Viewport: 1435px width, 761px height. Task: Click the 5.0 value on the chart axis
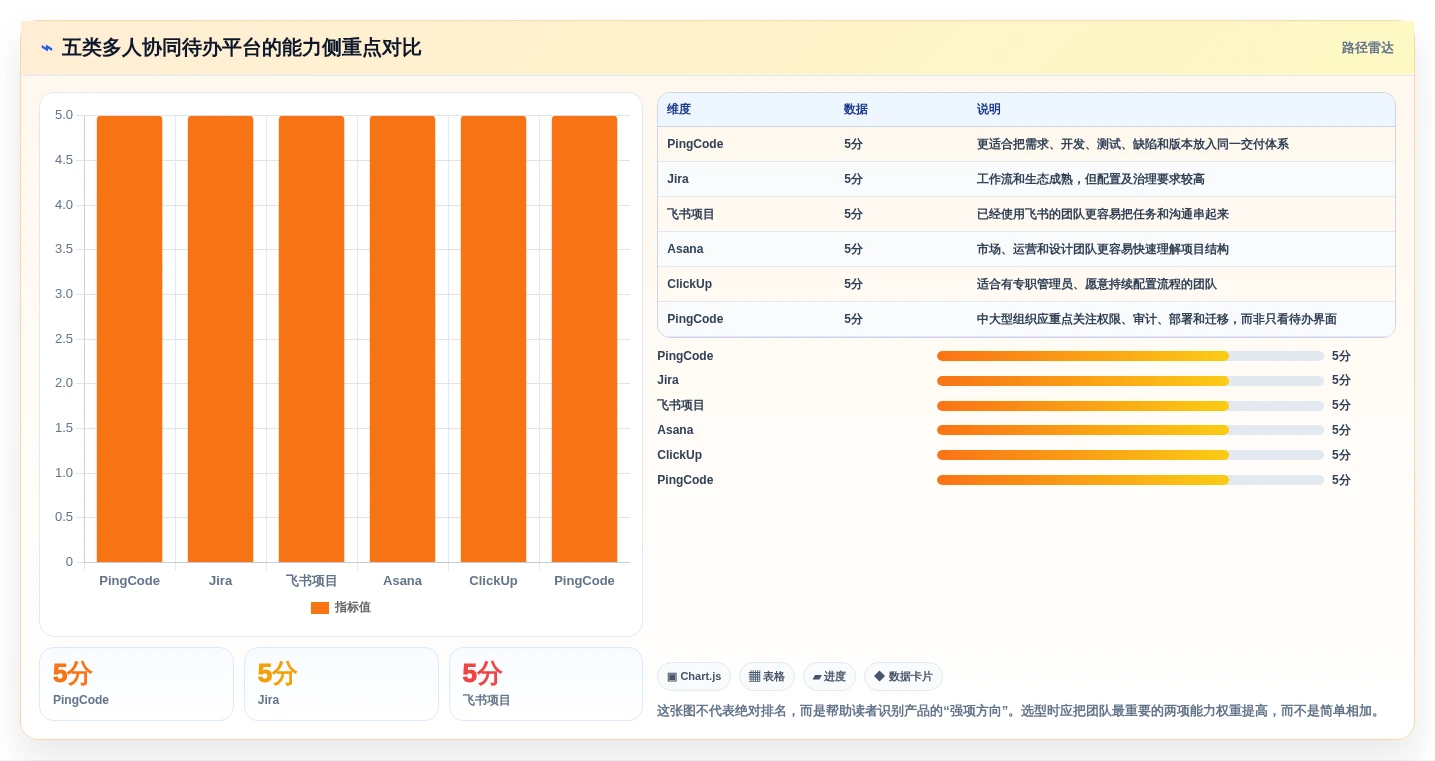[64, 115]
